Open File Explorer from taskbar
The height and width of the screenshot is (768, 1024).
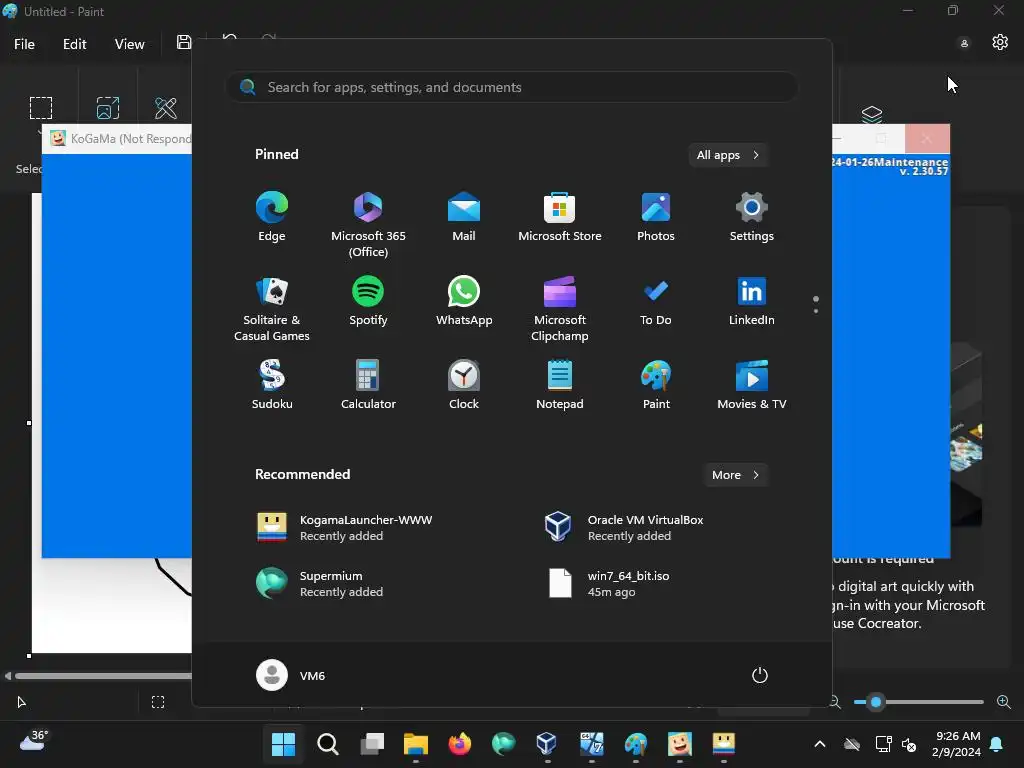(x=416, y=744)
